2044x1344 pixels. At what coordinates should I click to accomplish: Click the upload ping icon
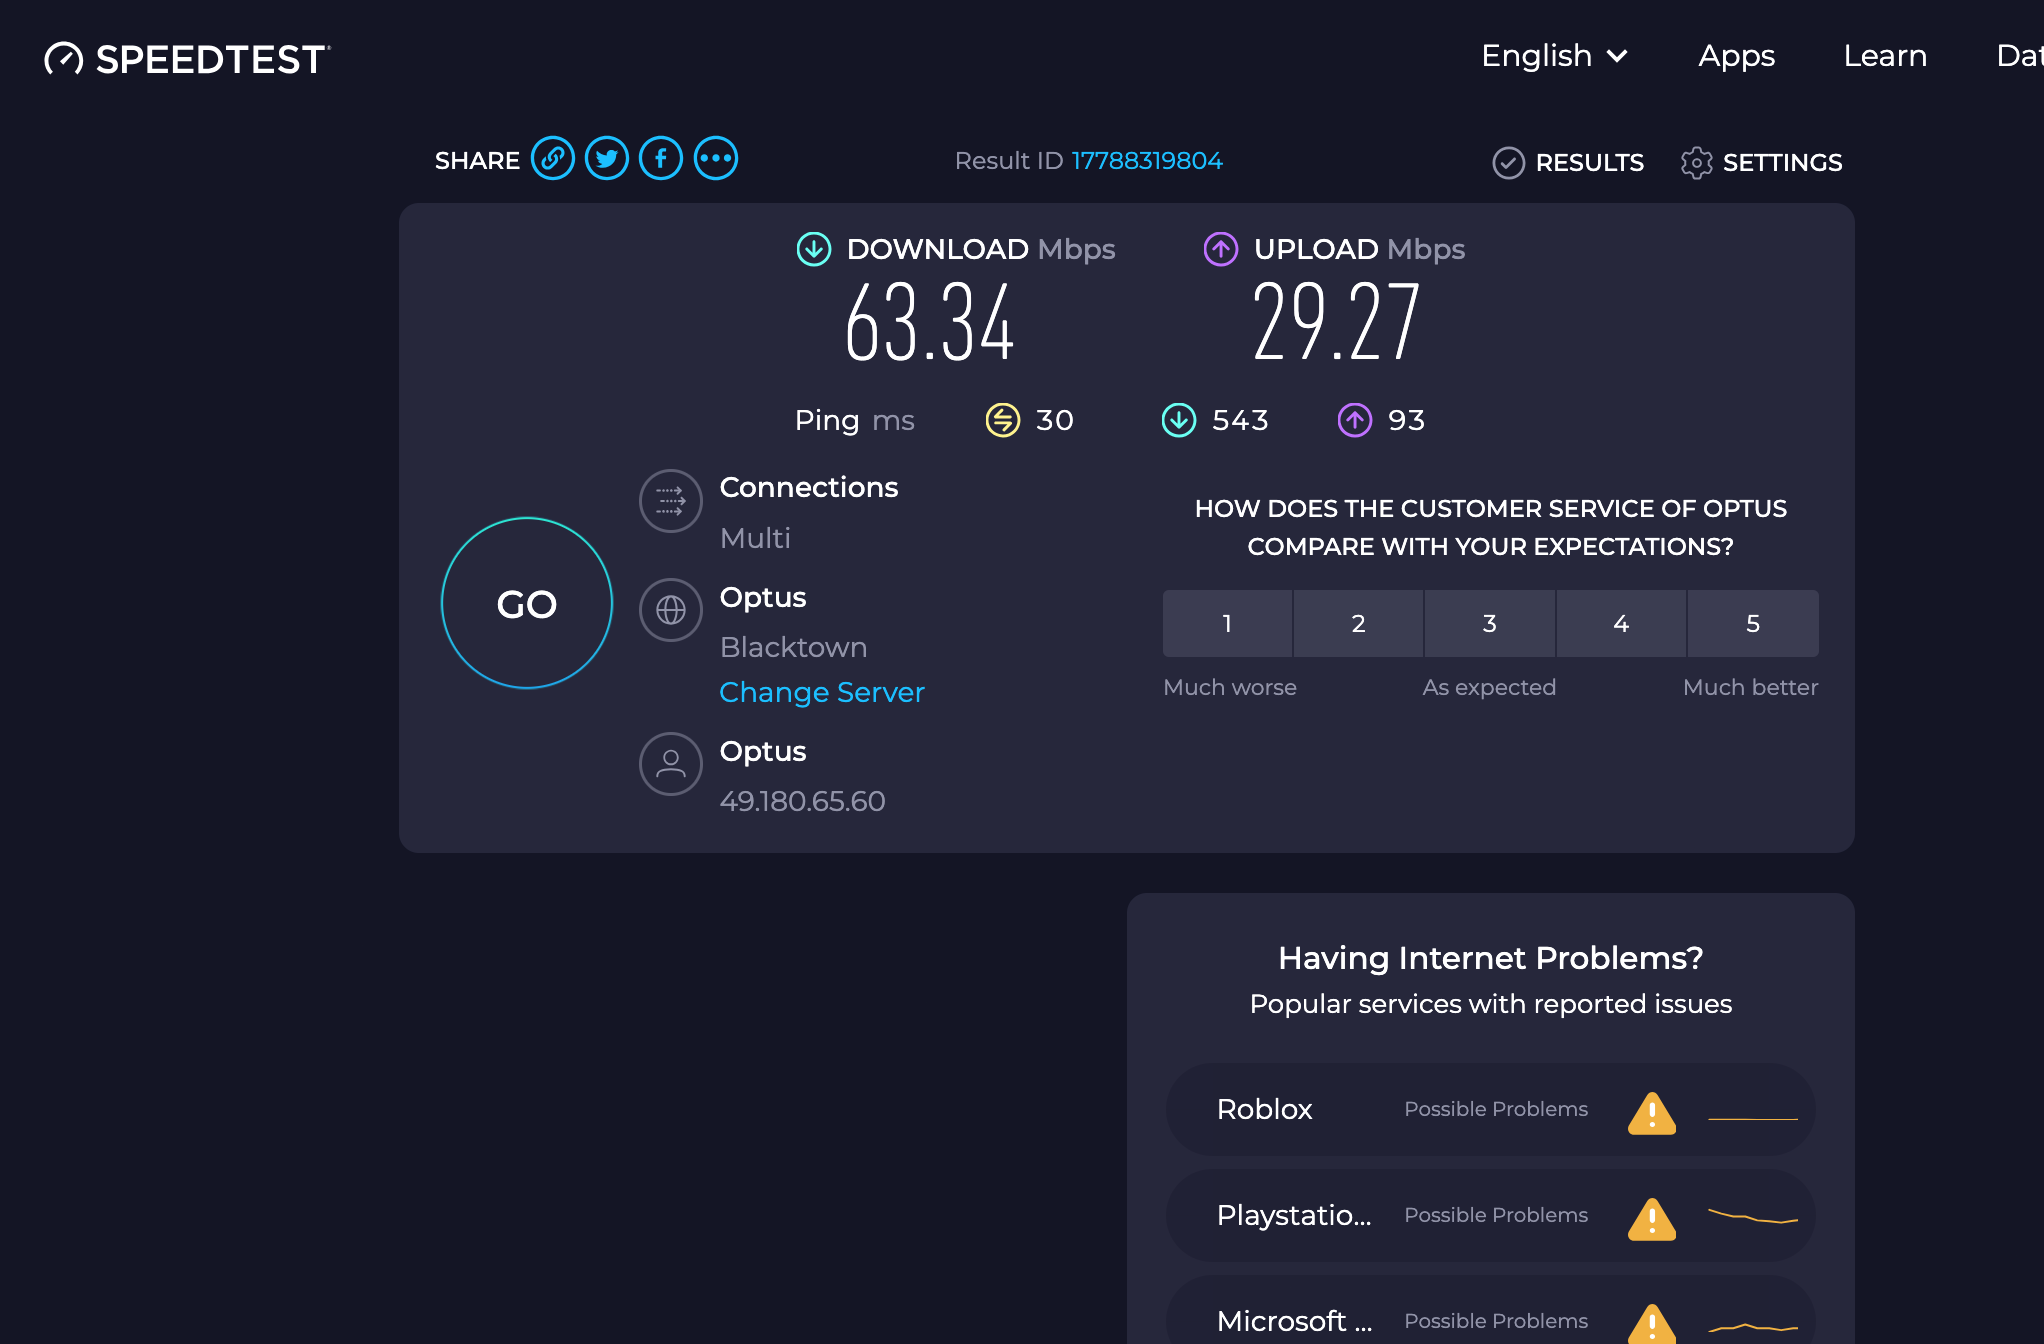click(x=1355, y=420)
